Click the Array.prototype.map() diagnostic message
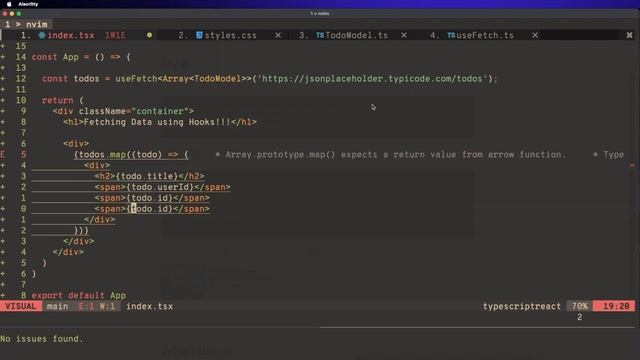640x360 pixels. 391,155
